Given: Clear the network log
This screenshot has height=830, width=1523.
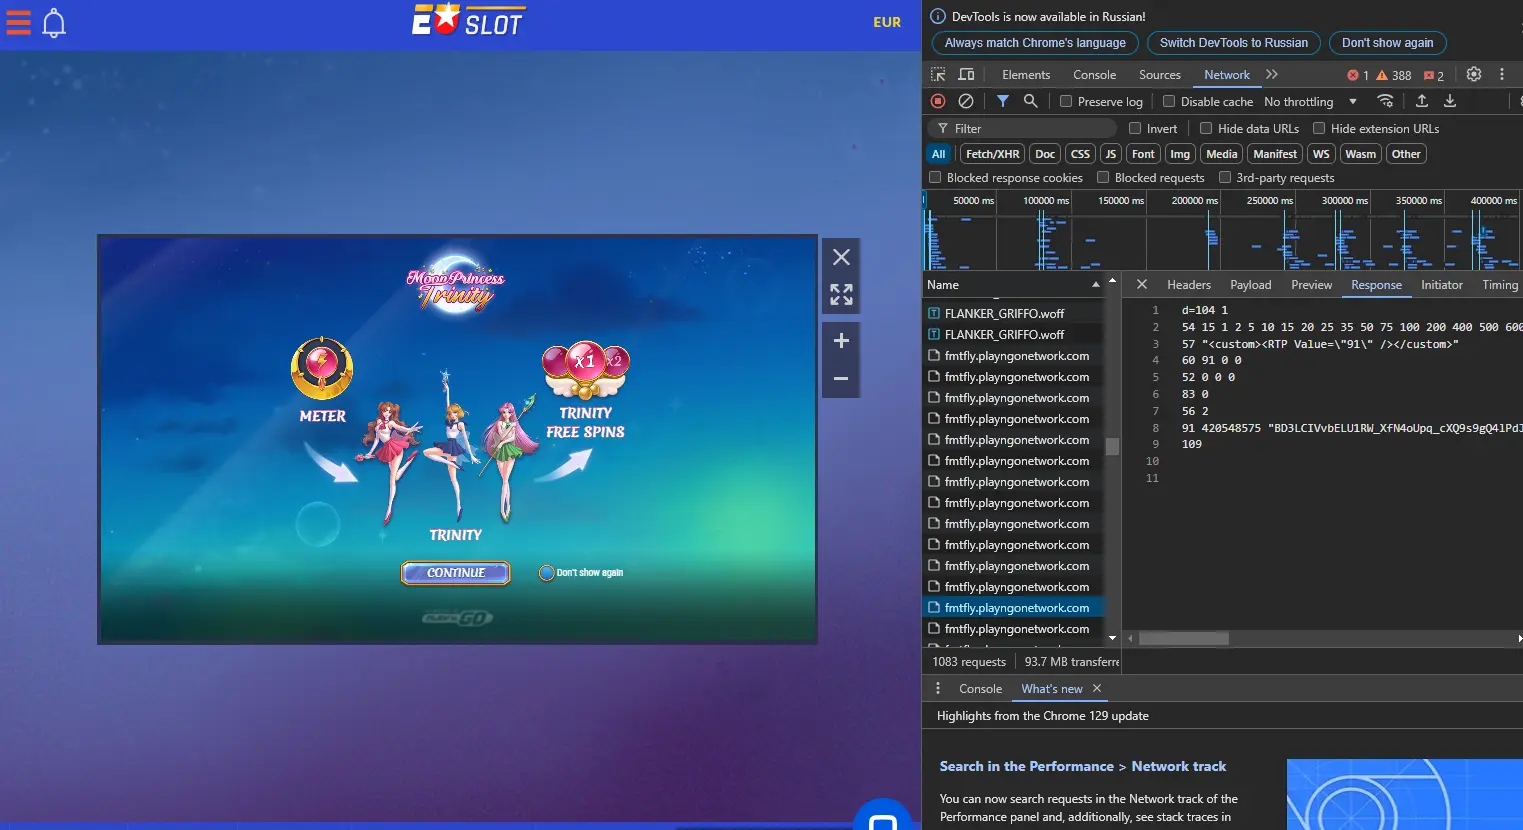Looking at the screenshot, I should (966, 101).
